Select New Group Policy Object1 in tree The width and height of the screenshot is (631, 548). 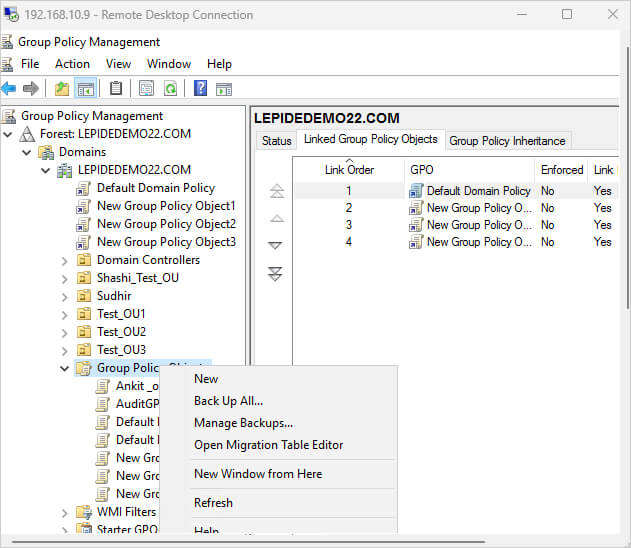tap(166, 206)
